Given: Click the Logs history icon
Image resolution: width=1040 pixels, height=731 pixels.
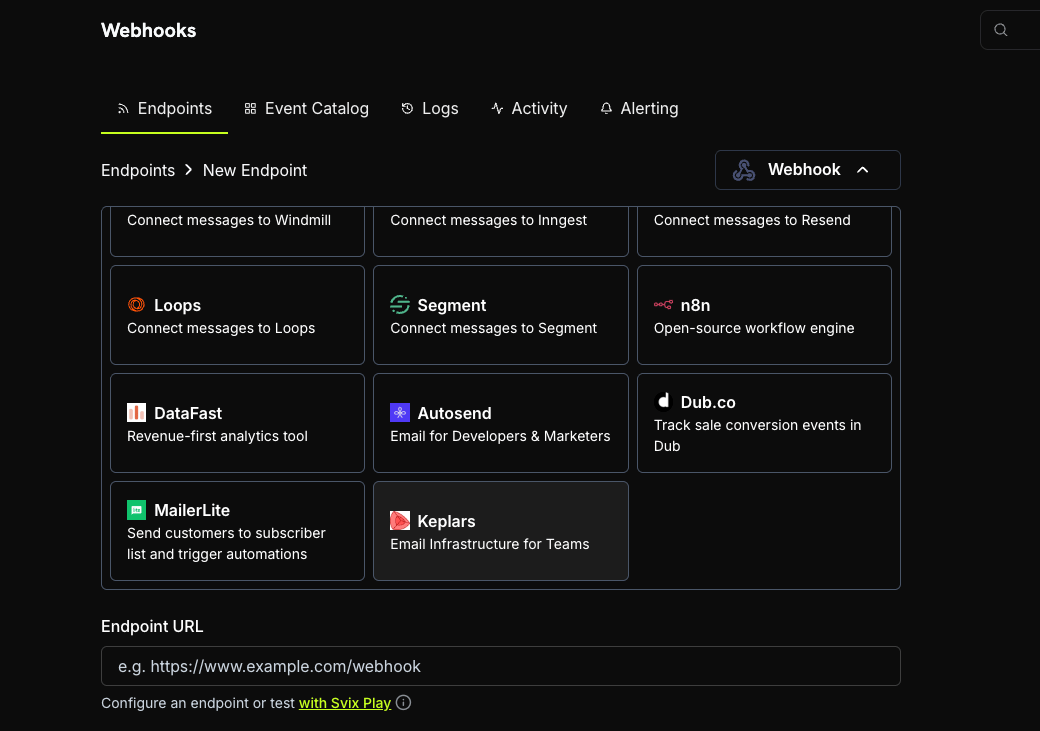Looking at the screenshot, I should [407, 109].
